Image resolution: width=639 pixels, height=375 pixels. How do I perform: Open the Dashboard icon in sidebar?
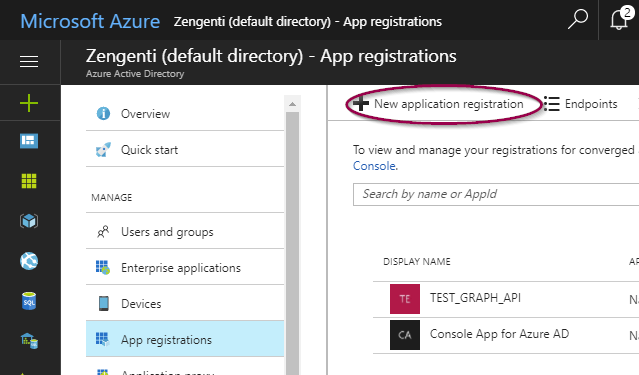tap(29, 141)
